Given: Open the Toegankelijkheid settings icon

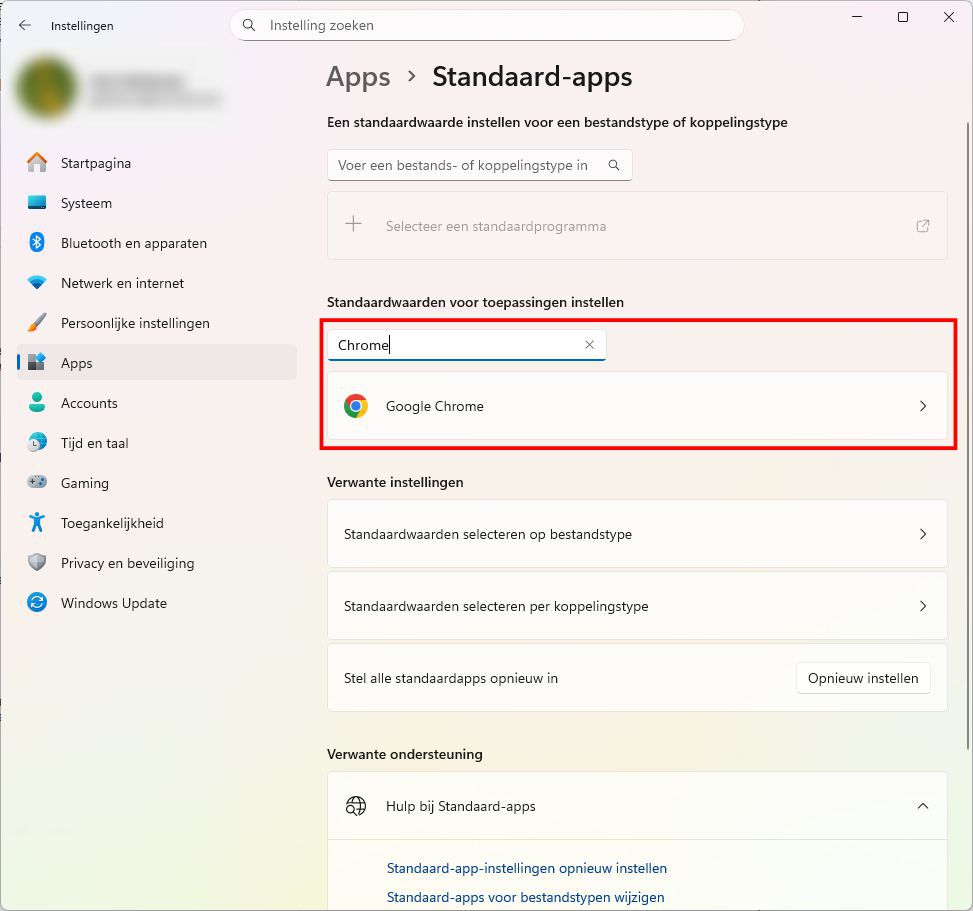Looking at the screenshot, I should (x=37, y=523).
